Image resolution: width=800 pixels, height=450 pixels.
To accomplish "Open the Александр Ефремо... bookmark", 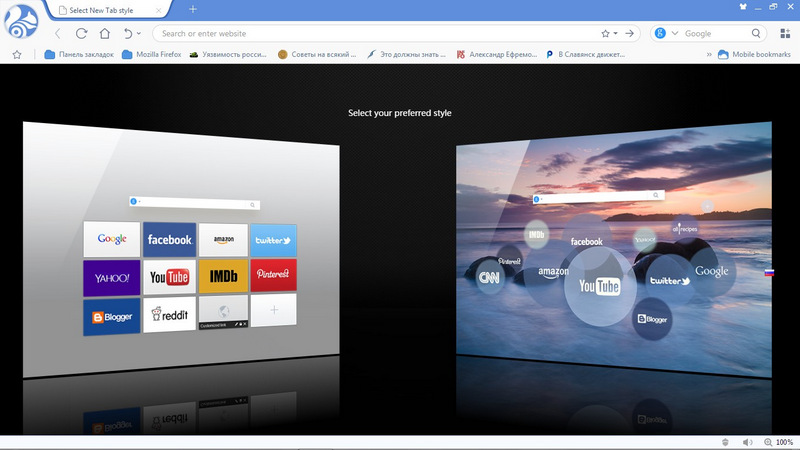I will point(496,55).
